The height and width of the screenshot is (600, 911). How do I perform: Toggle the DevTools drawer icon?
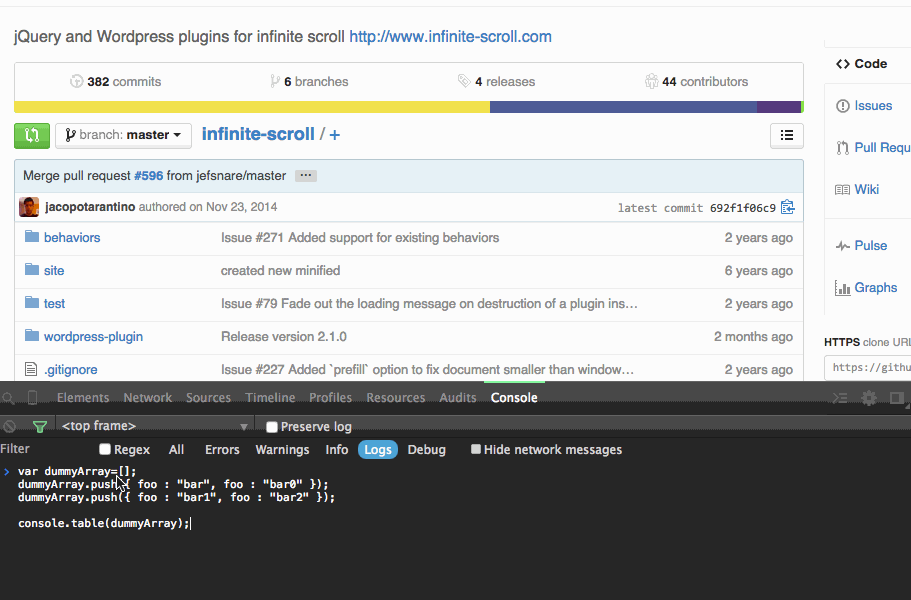(x=840, y=398)
